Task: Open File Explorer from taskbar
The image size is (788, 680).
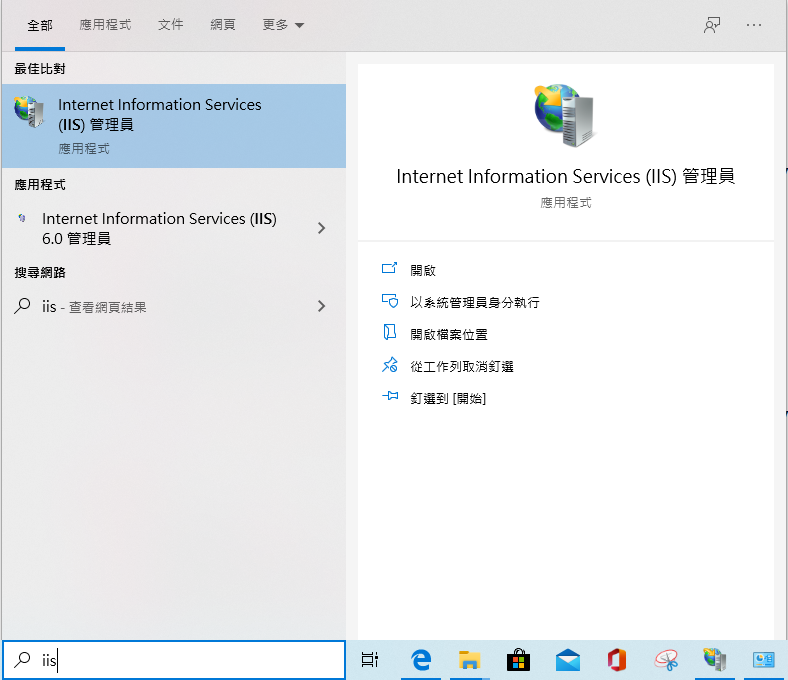Action: click(x=469, y=659)
